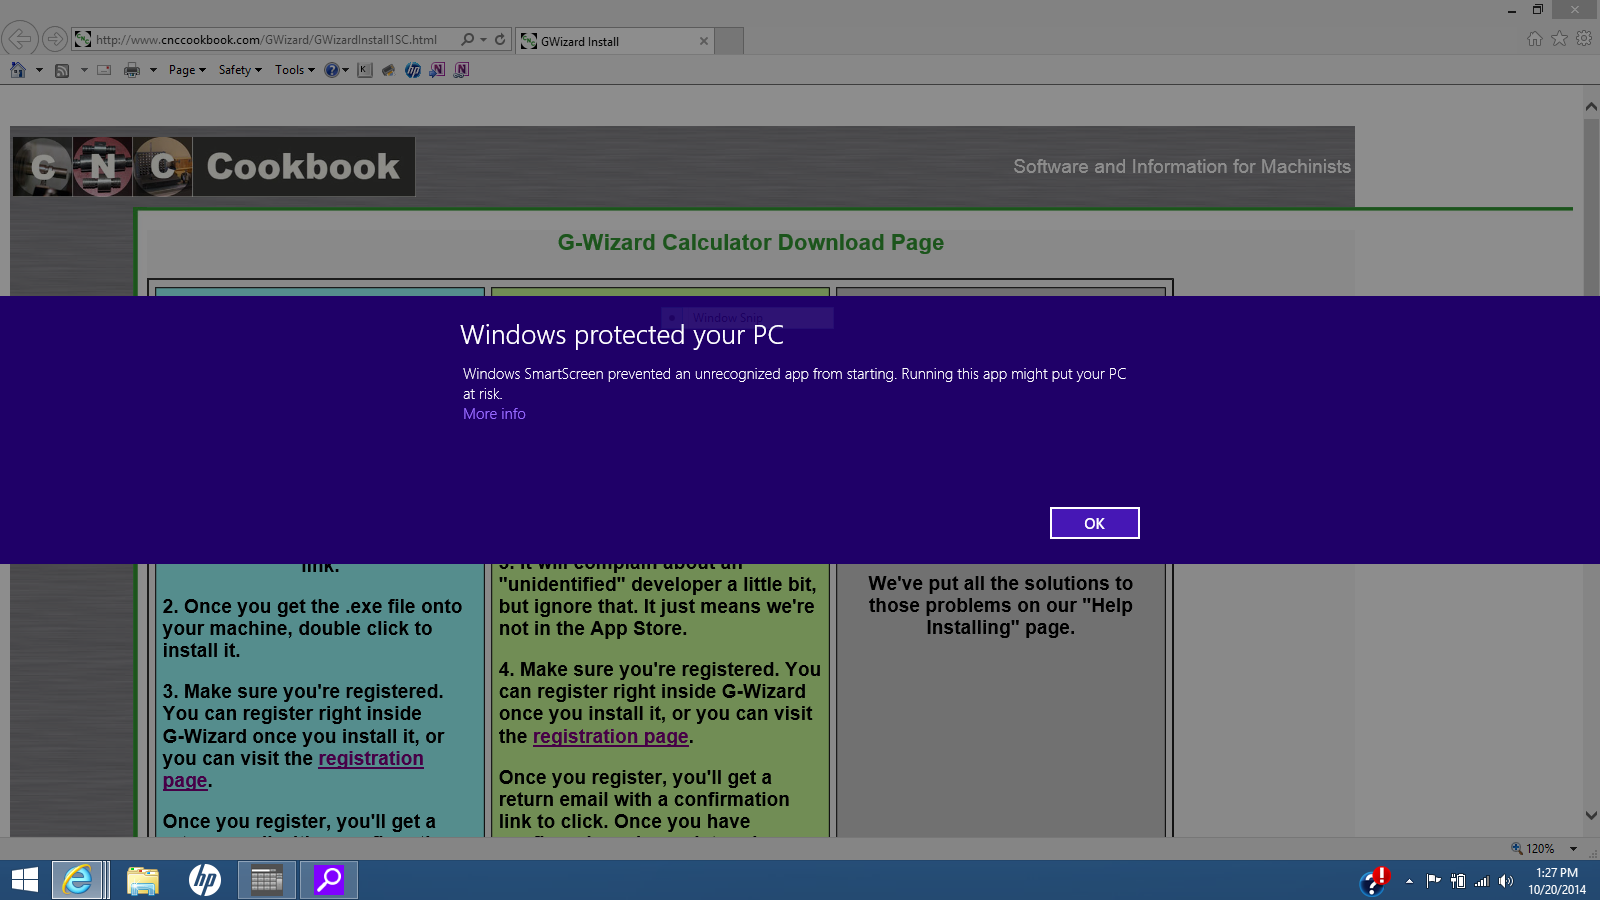Viewport: 1600px width, 900px height.
Task: Click the K toolbar add-on icon
Action: click(x=365, y=70)
